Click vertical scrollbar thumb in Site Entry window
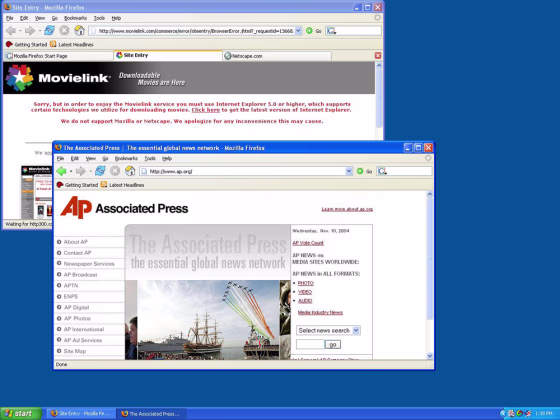The image size is (560, 420). pos(379,98)
